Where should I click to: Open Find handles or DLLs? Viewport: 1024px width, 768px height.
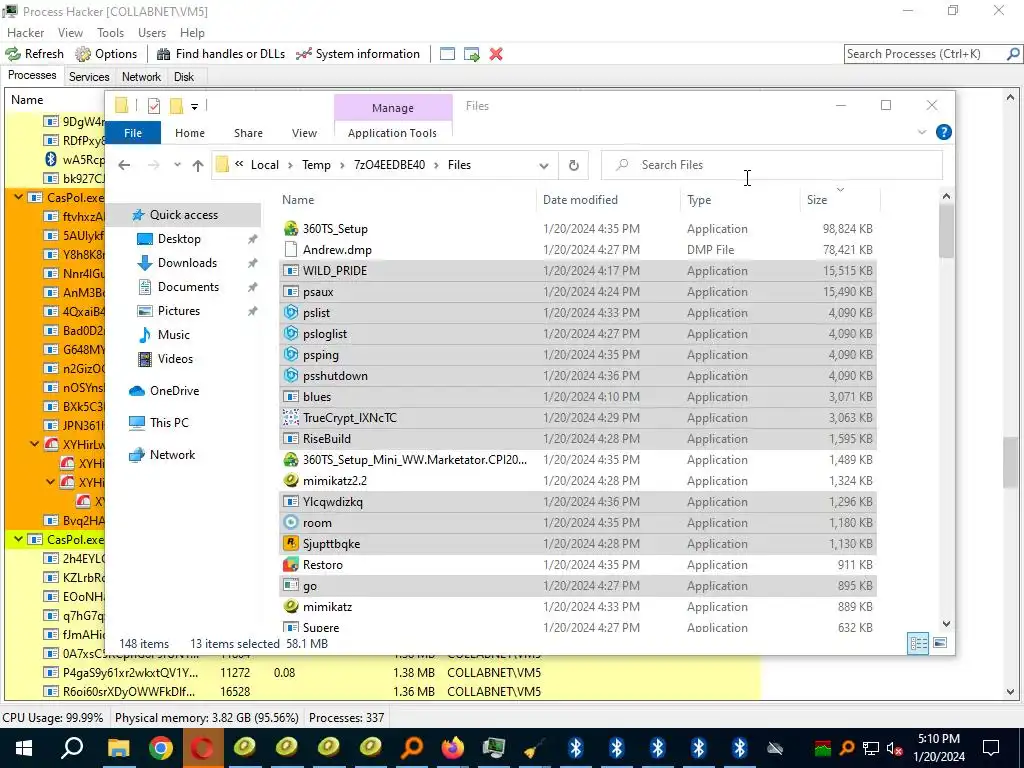pyautogui.click(x=221, y=54)
